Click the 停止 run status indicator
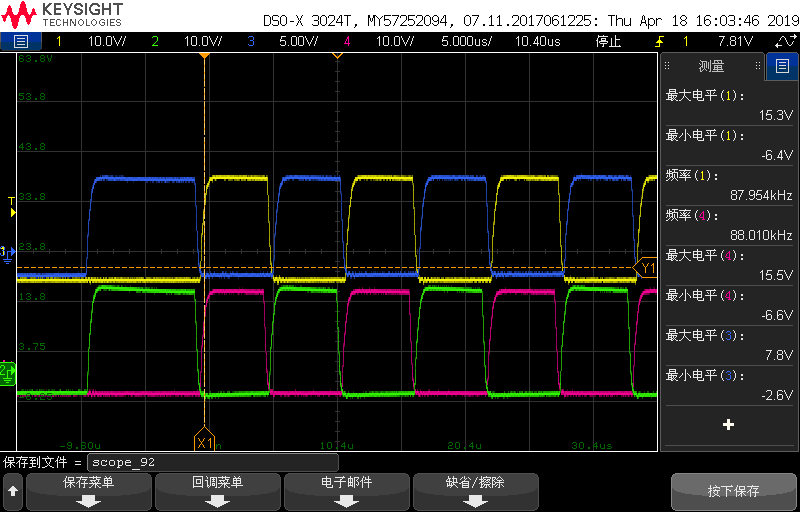This screenshot has height=512, width=800. point(608,41)
